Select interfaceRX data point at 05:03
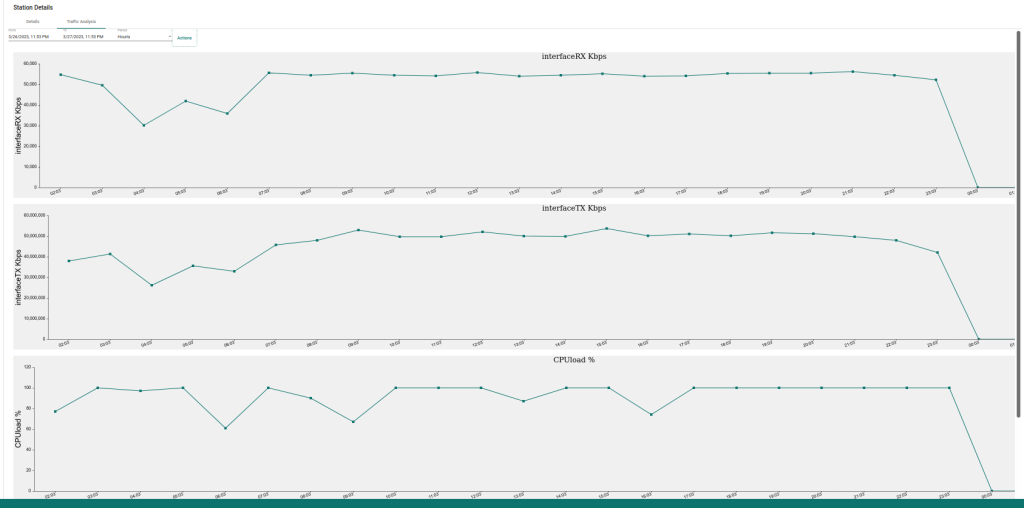 [185, 101]
